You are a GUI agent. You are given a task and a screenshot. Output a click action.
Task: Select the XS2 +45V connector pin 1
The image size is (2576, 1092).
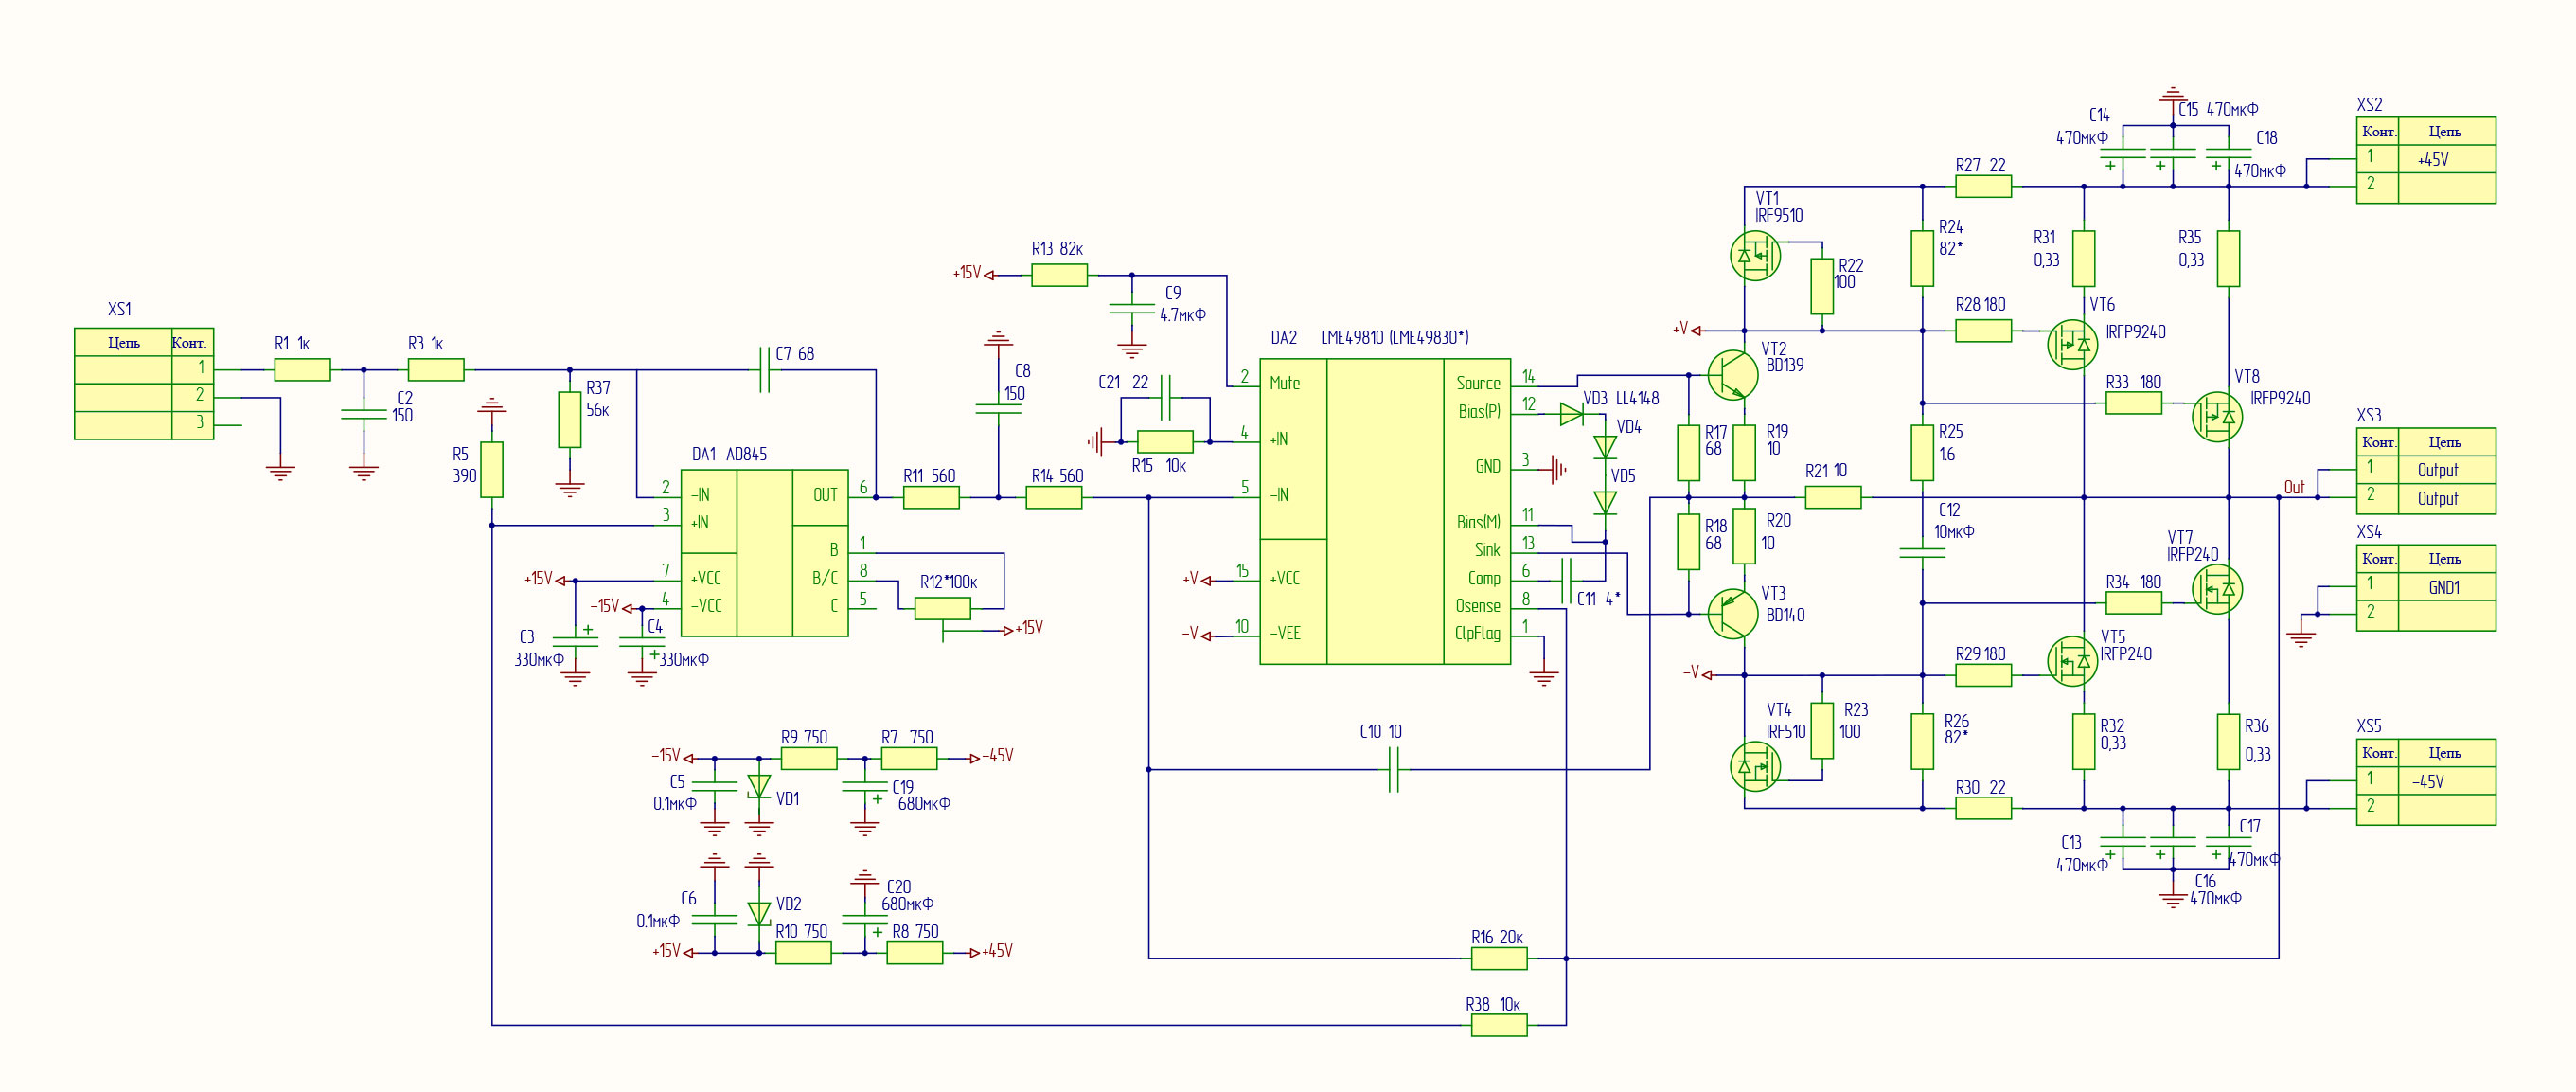pos(2426,159)
